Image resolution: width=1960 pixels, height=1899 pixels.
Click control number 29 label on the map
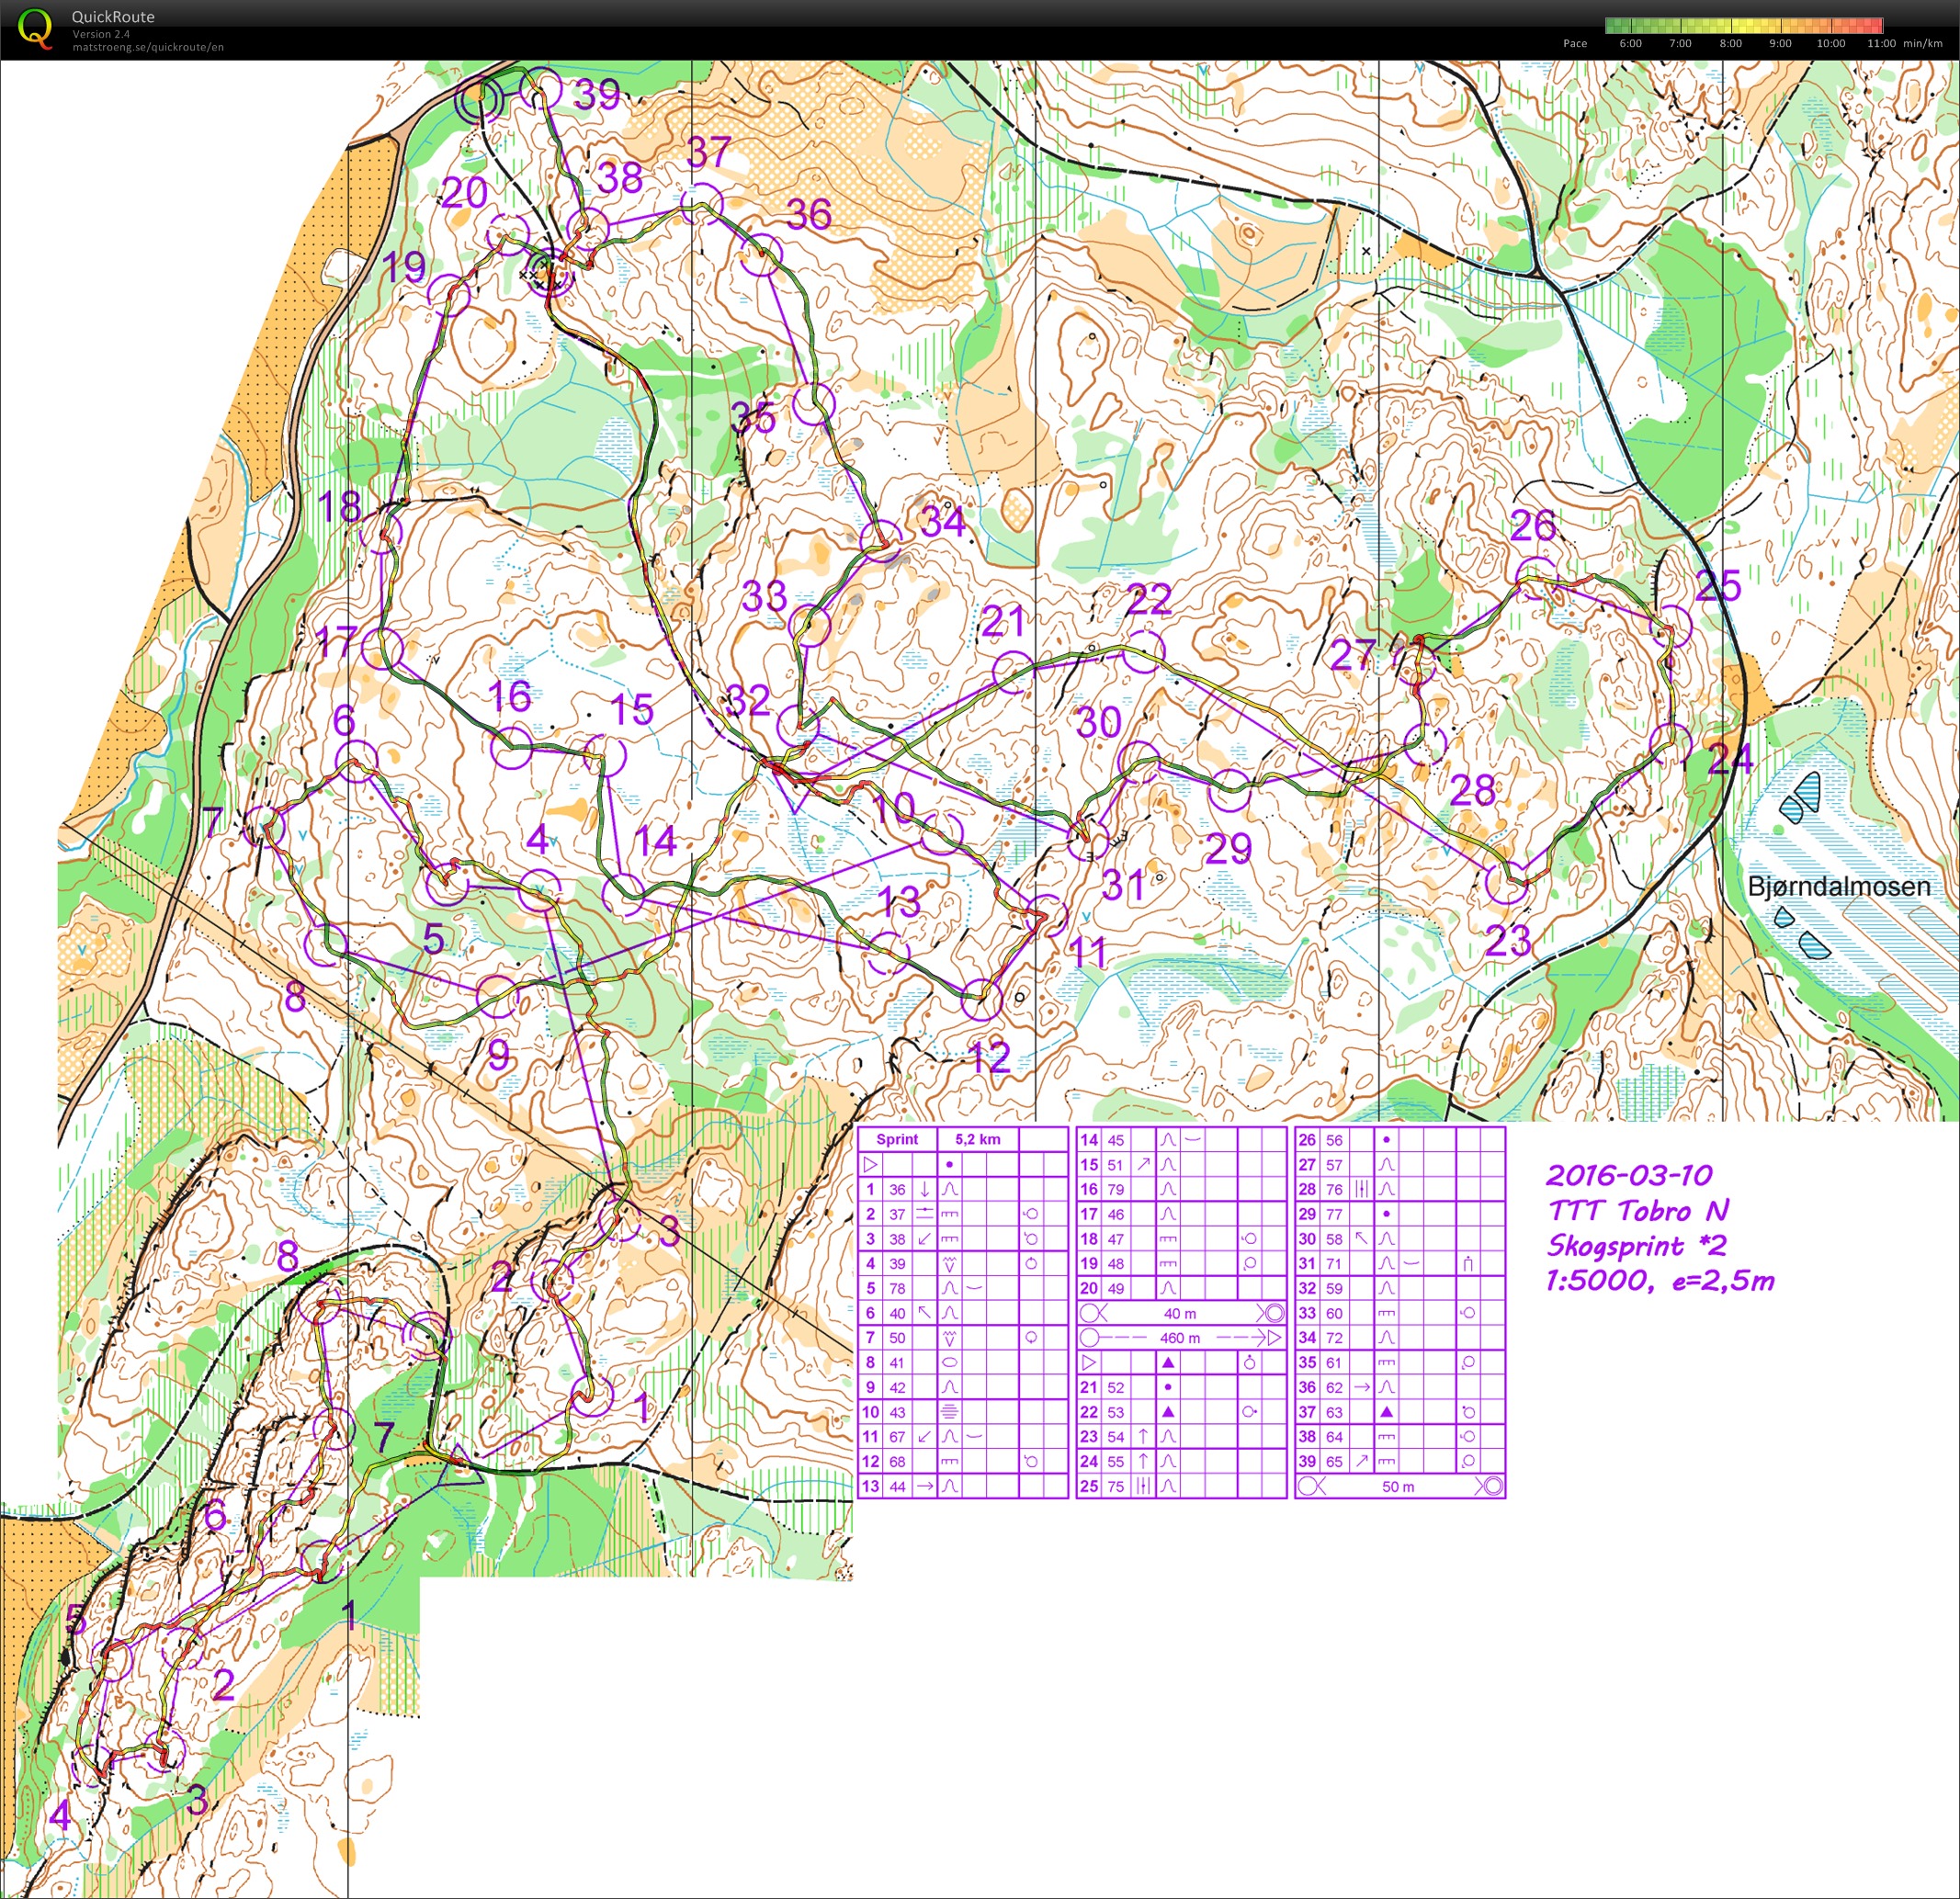1229,848
